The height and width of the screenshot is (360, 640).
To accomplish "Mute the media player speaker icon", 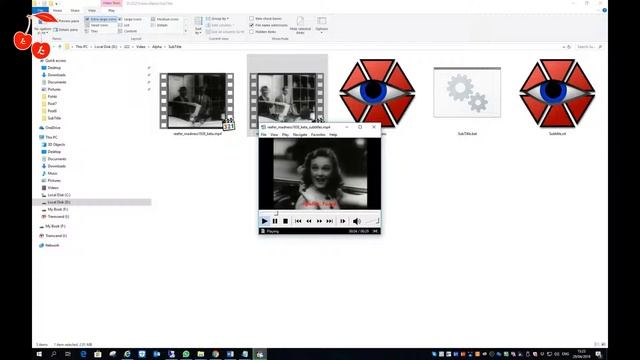I will click(356, 221).
